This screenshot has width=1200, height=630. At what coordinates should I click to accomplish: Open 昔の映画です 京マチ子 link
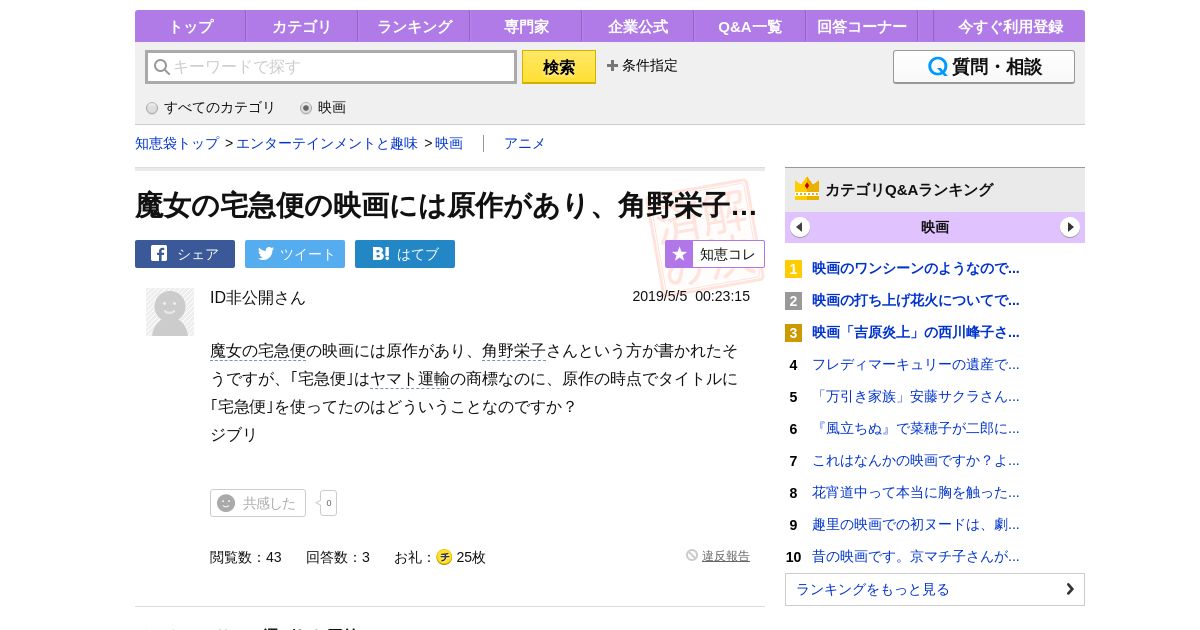click(916, 556)
